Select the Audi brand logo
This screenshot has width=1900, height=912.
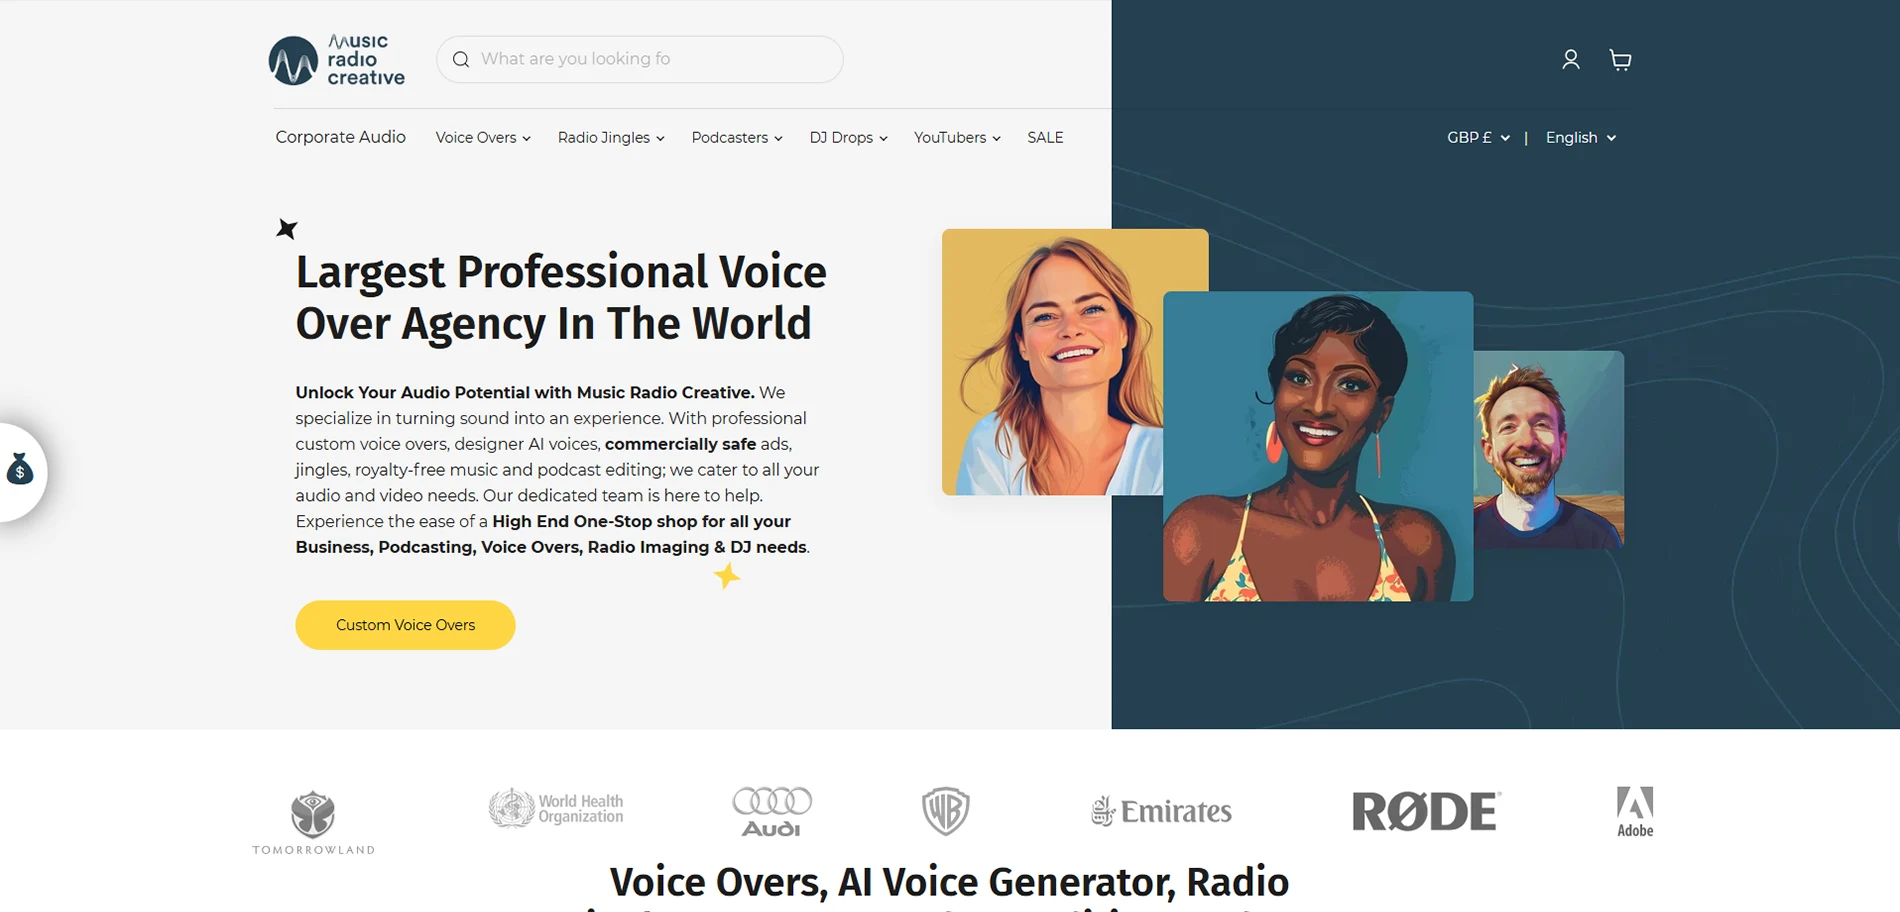pyautogui.click(x=771, y=810)
